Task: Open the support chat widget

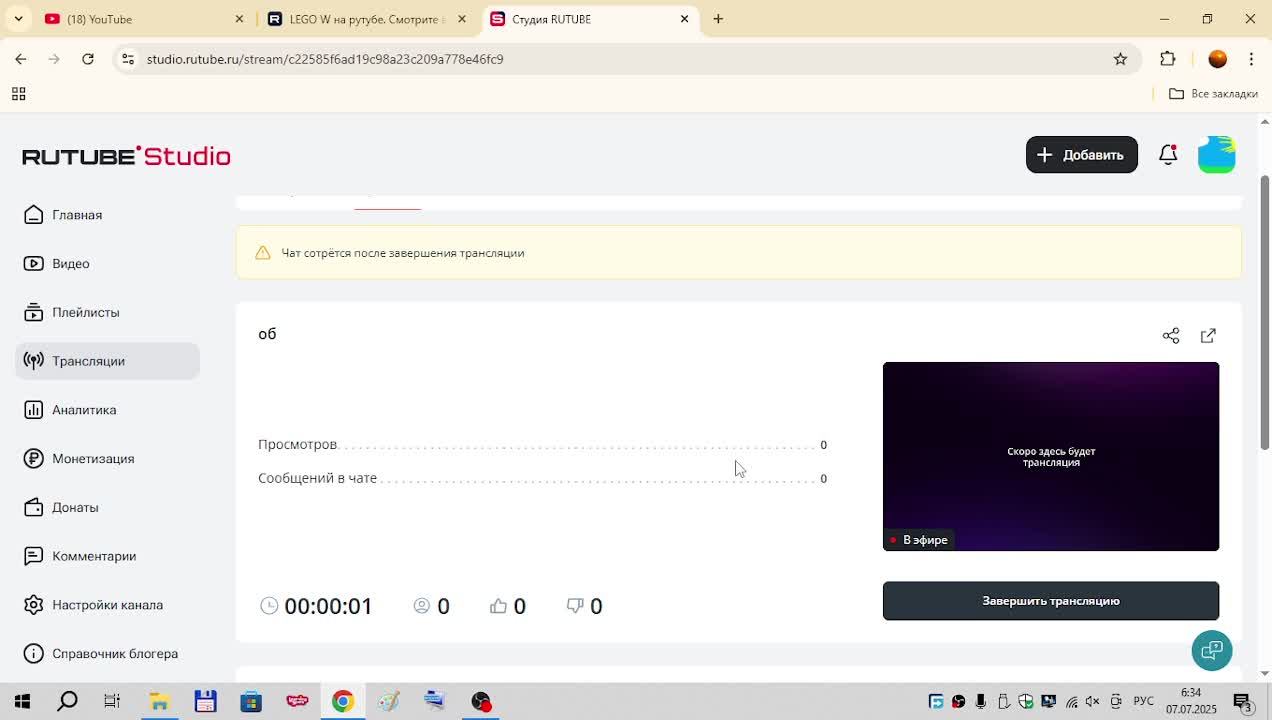Action: 1212,651
